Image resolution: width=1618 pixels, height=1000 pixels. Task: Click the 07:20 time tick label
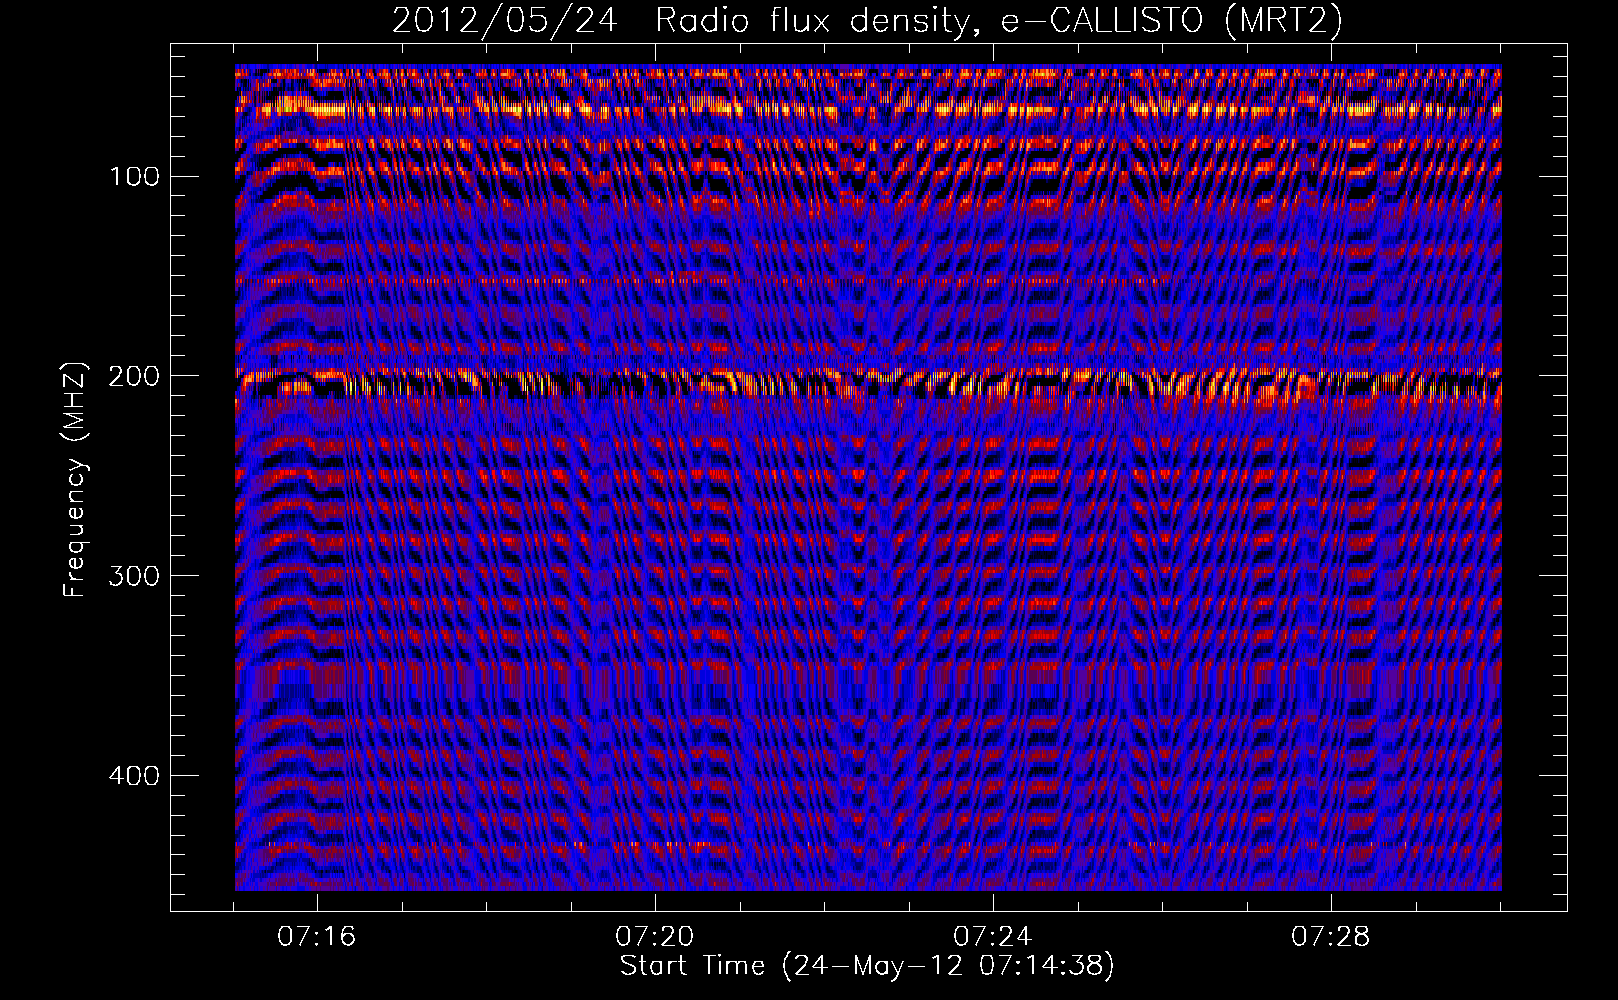[x=655, y=937]
